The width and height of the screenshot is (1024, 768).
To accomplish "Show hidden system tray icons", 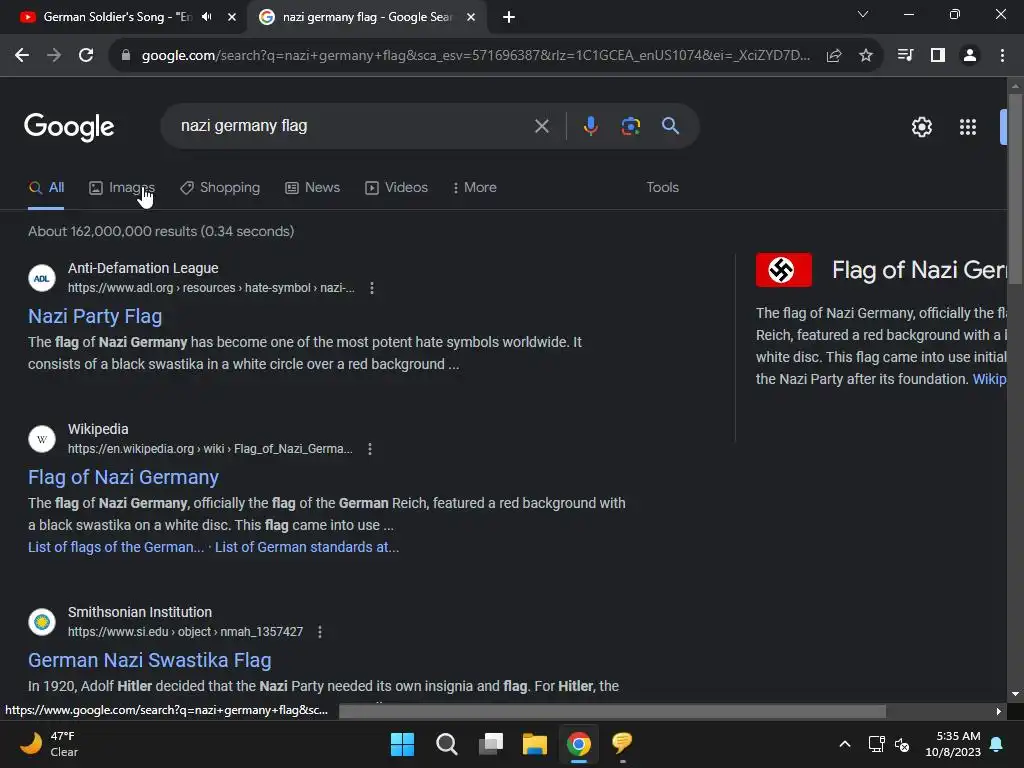I will (x=844, y=744).
